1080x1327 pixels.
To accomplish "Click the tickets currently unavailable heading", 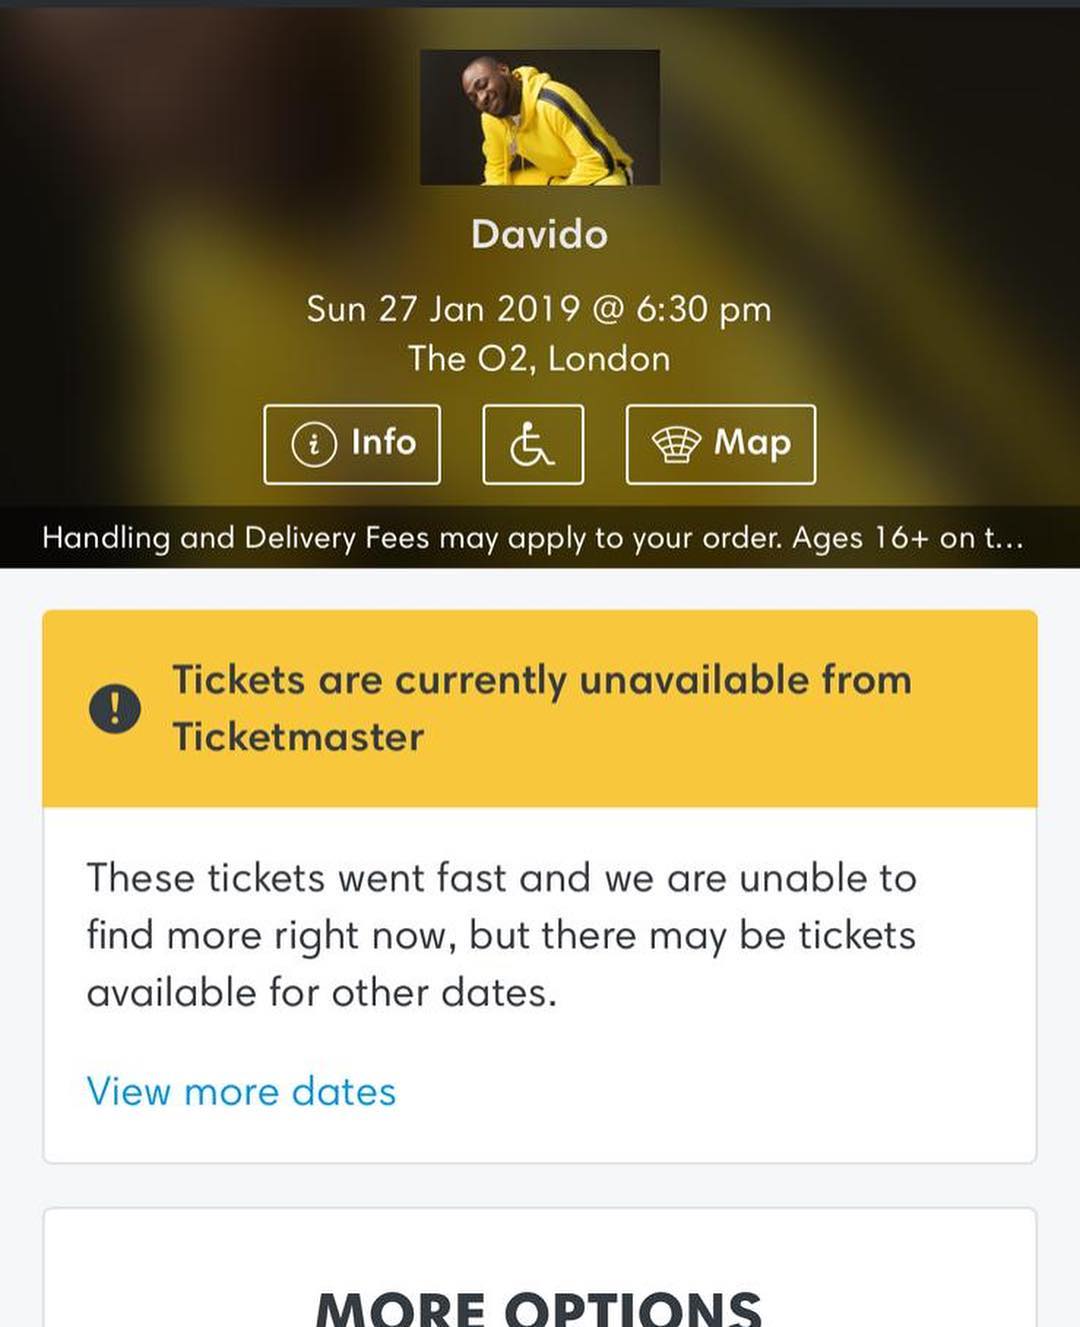I will tap(541, 681).
